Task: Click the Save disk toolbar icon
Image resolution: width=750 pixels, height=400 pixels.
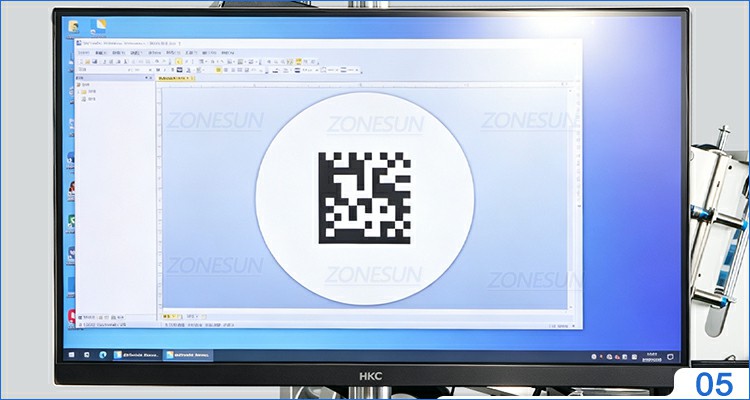Action: [95, 62]
